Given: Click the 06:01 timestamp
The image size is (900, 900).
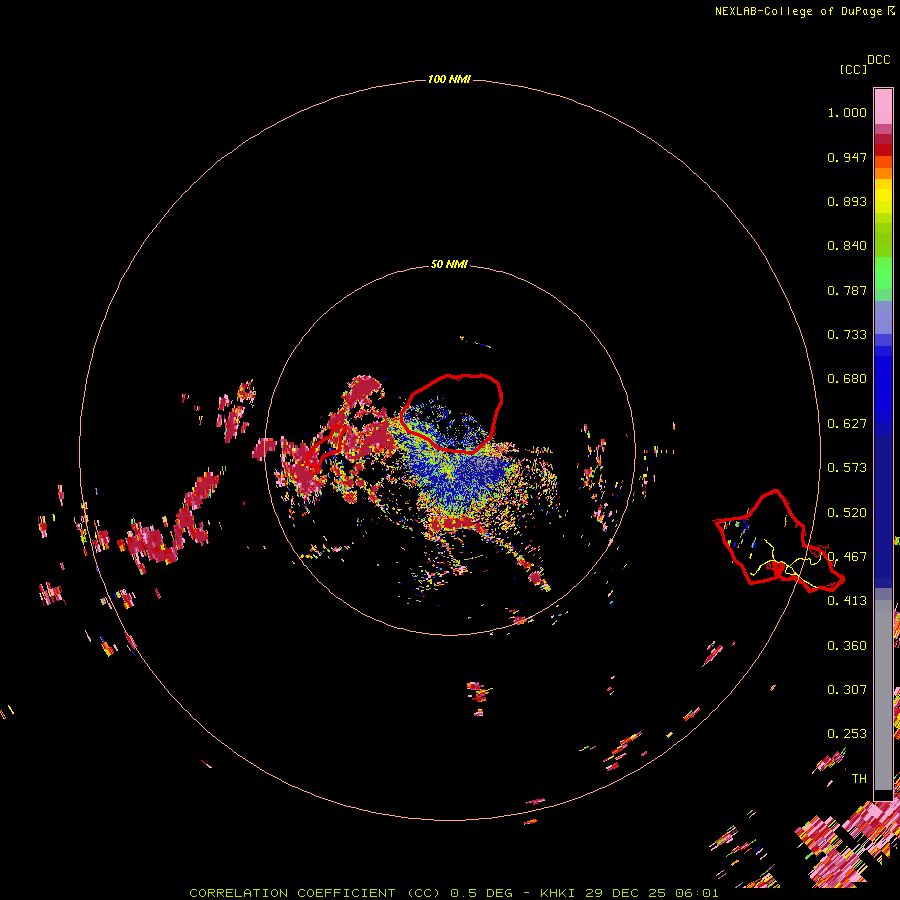Looking at the screenshot, I should click(697, 893).
